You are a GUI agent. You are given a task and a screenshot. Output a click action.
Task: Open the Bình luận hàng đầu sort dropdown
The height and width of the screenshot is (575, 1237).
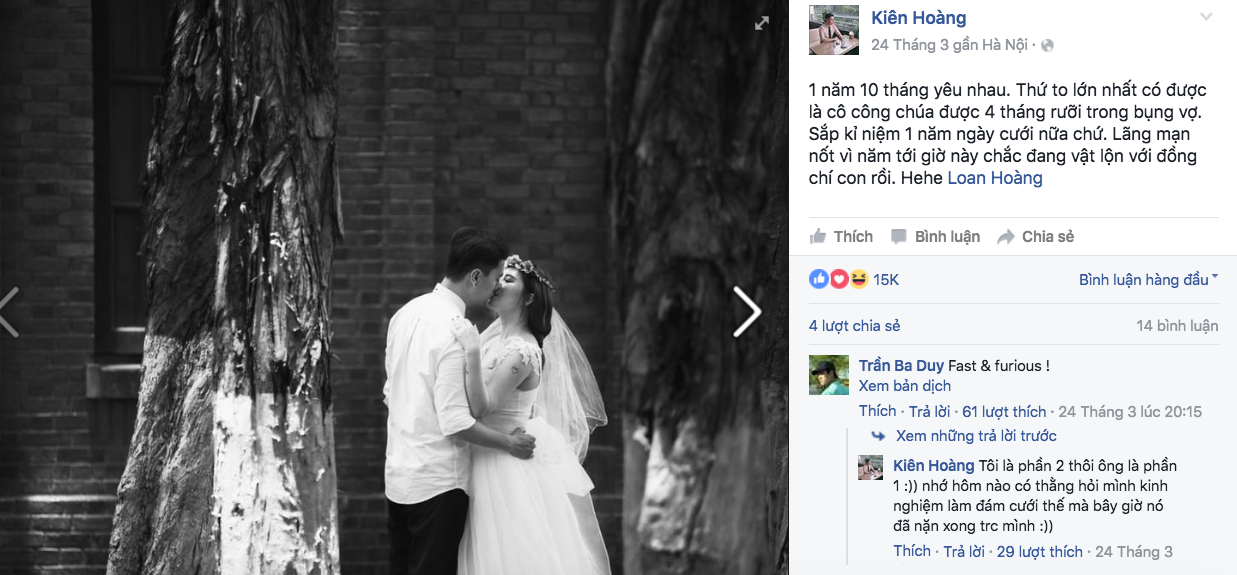[x=1148, y=280]
